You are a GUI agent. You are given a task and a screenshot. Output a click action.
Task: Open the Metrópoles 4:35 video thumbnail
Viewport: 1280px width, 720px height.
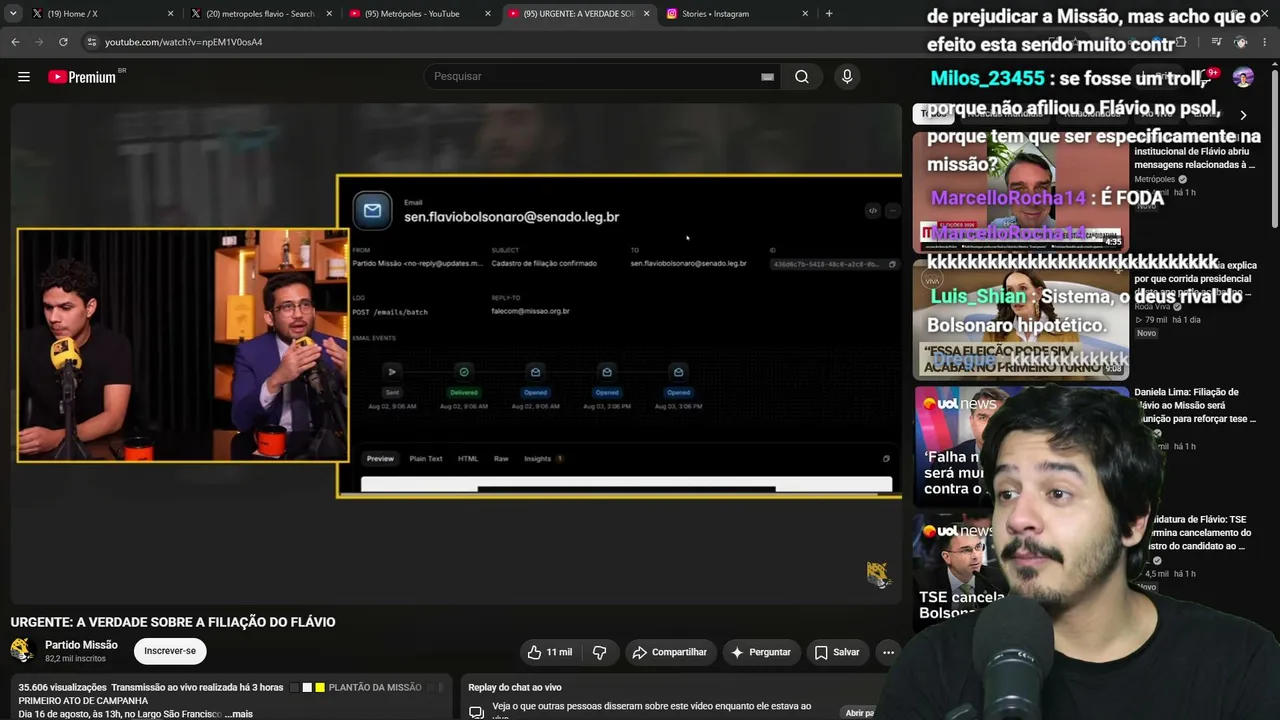click(x=1021, y=191)
